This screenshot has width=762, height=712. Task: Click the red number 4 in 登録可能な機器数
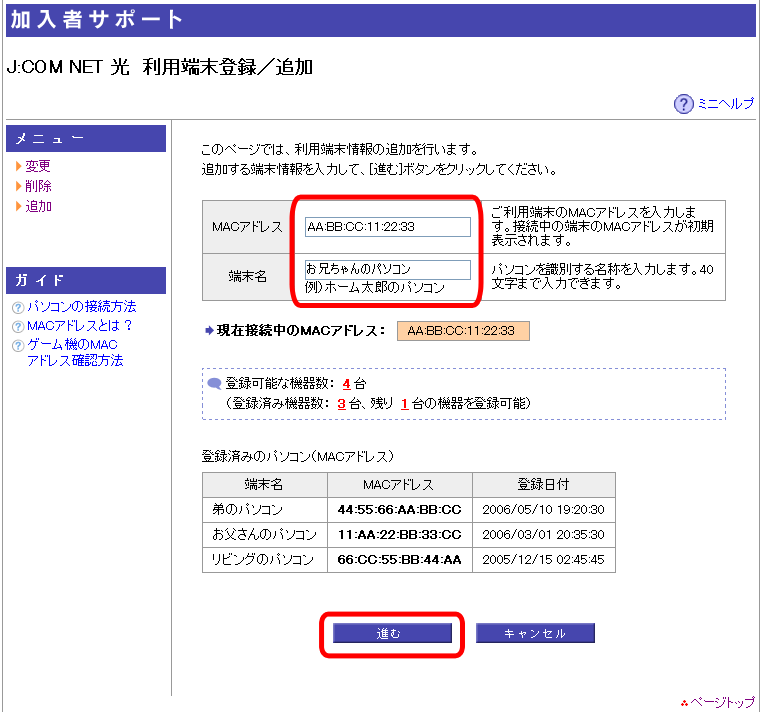(346, 384)
